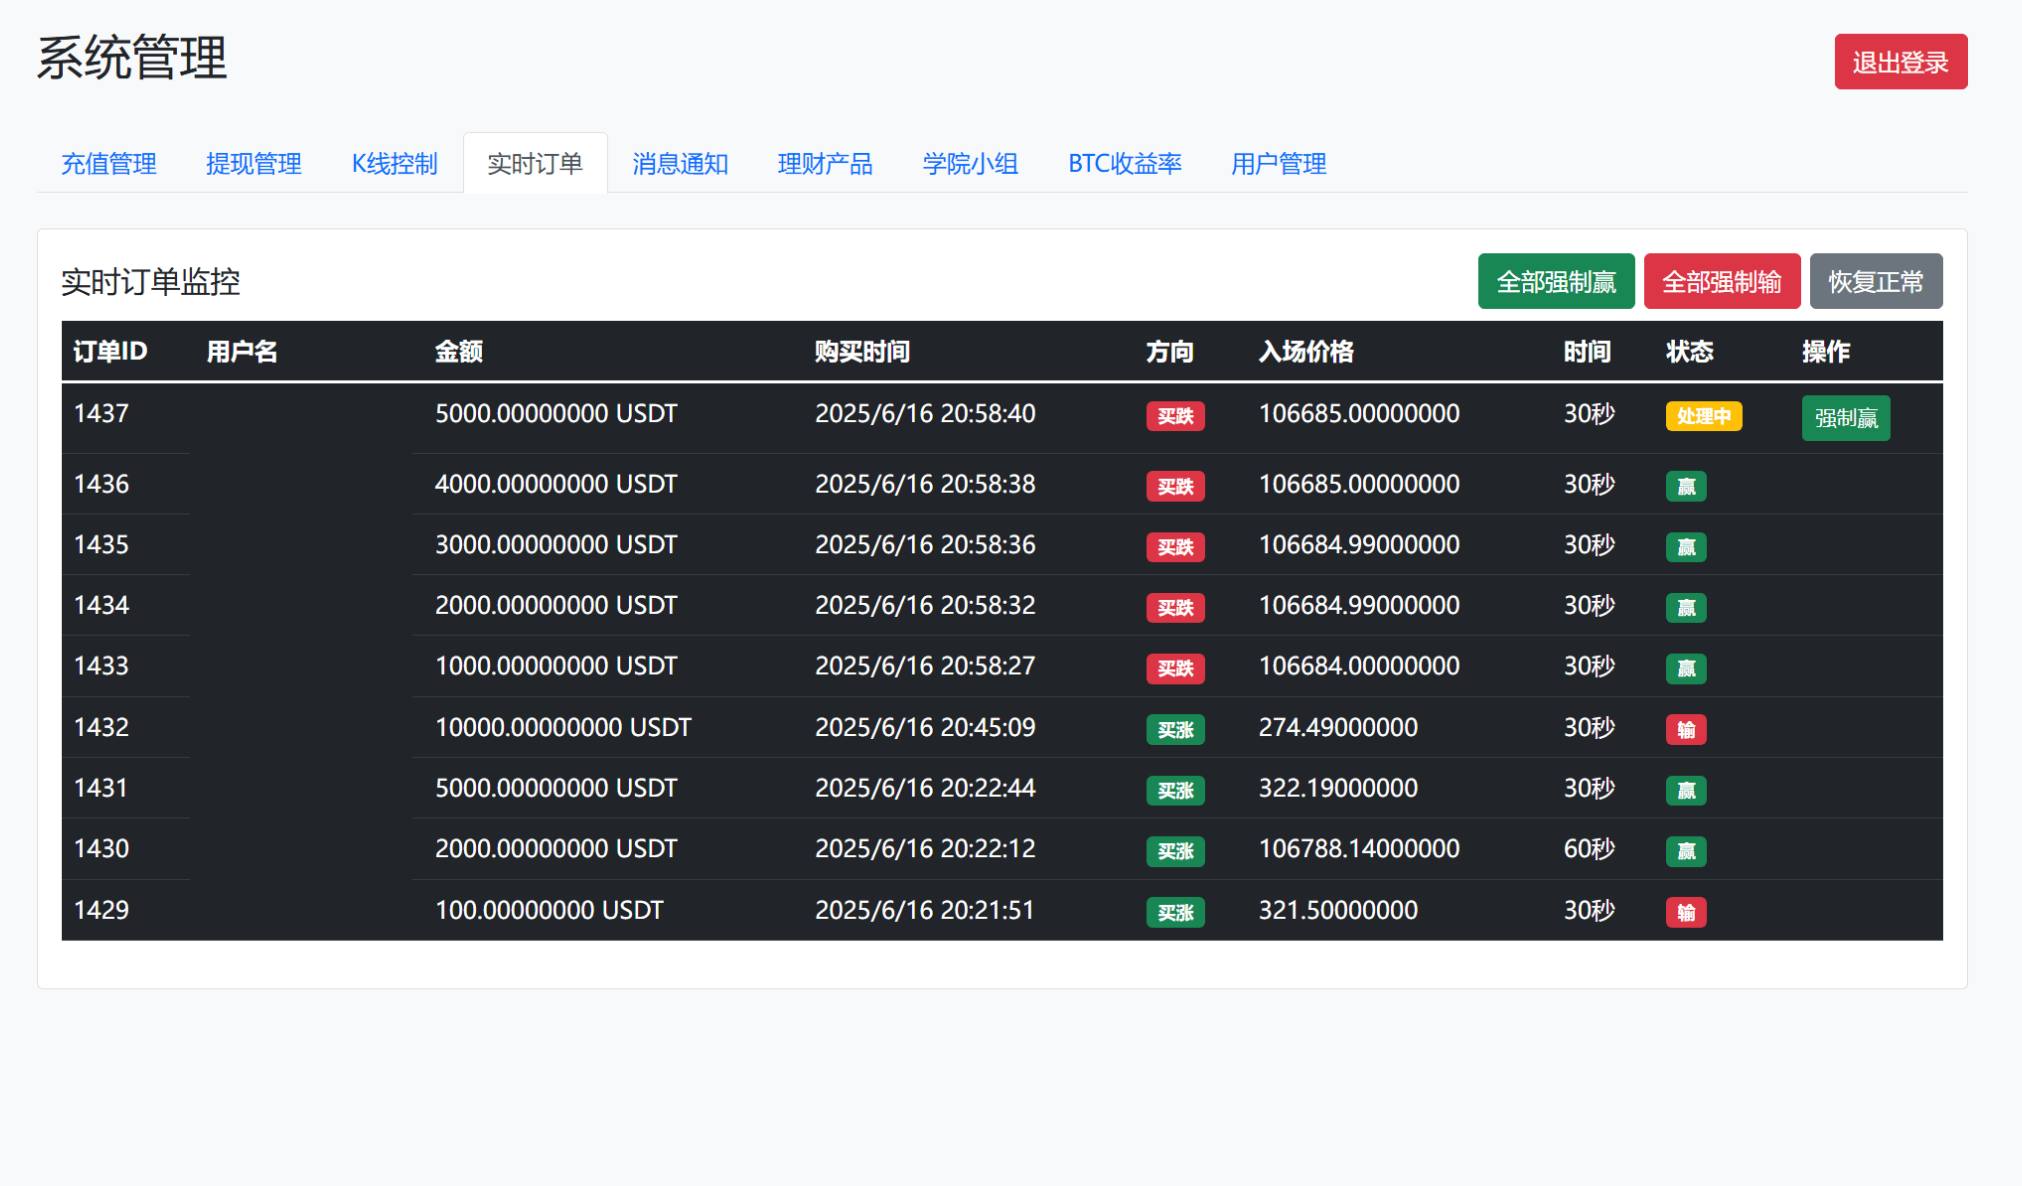Screen dimensions: 2022x1186
Task: Select the 实时订单 tab
Action: coord(535,164)
